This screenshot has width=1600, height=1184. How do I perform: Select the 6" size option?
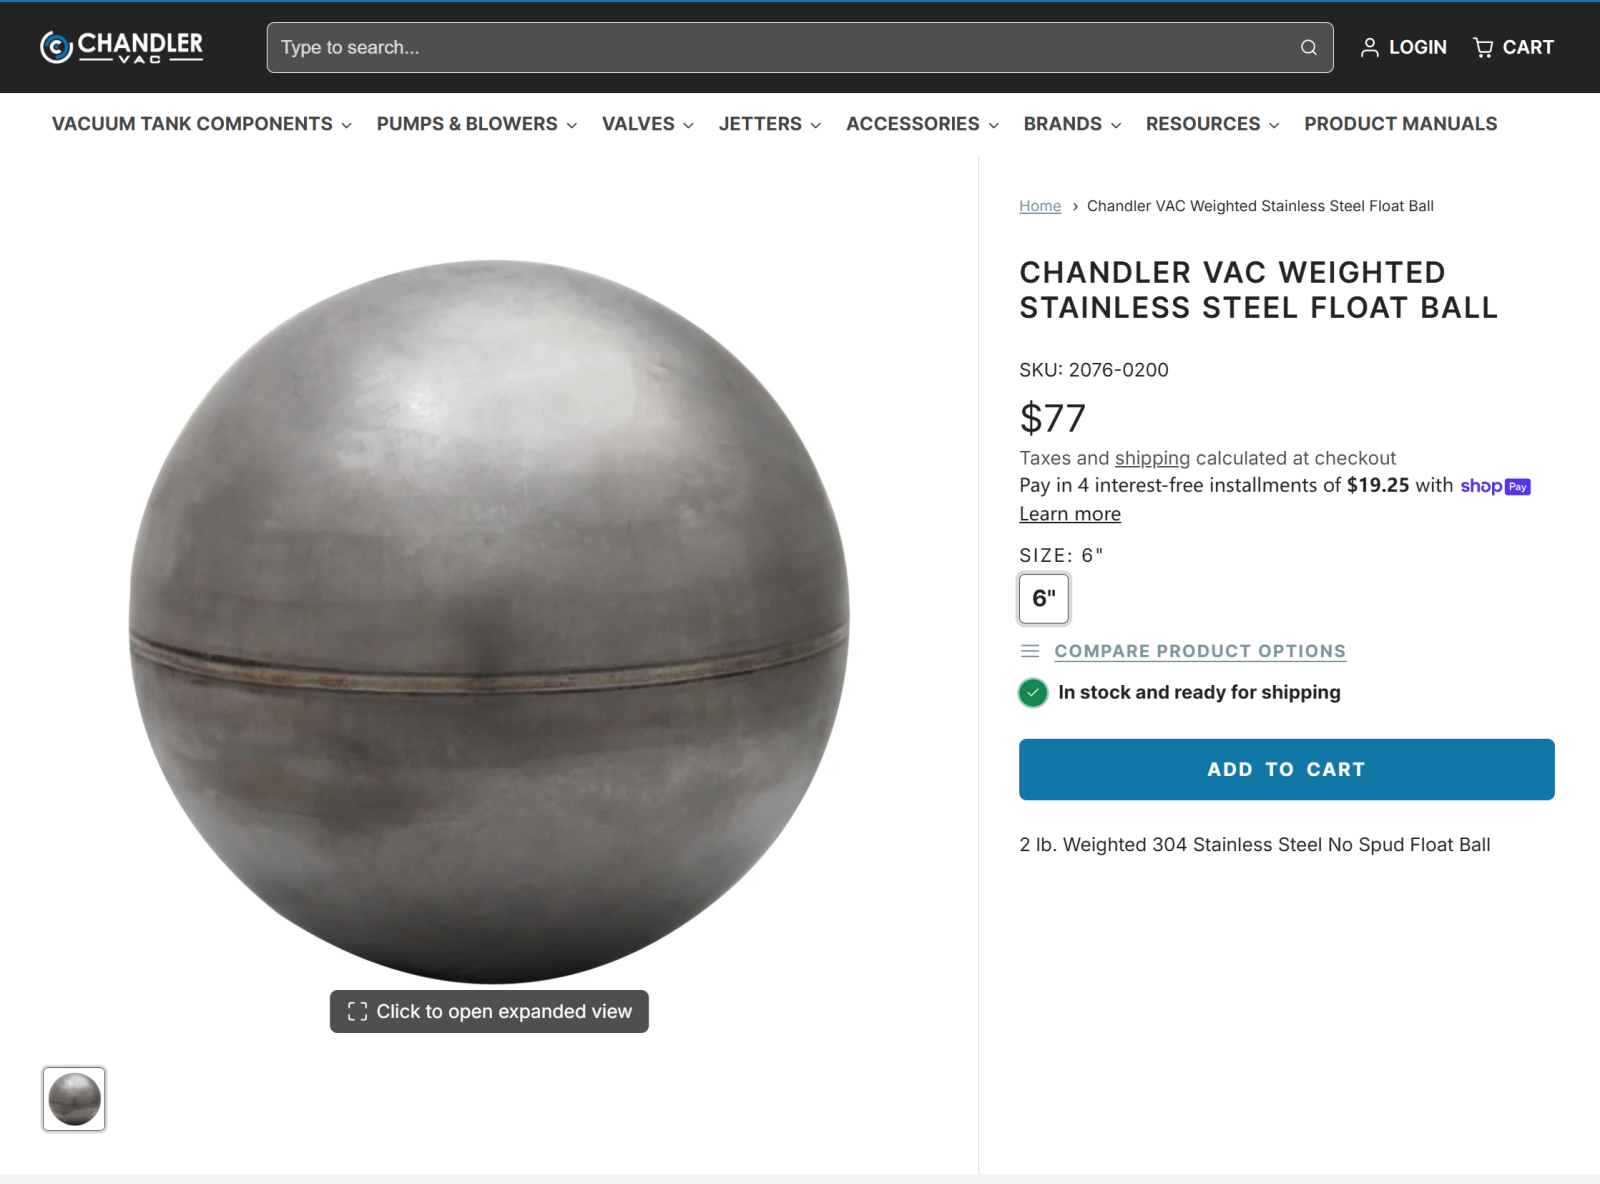click(x=1044, y=598)
